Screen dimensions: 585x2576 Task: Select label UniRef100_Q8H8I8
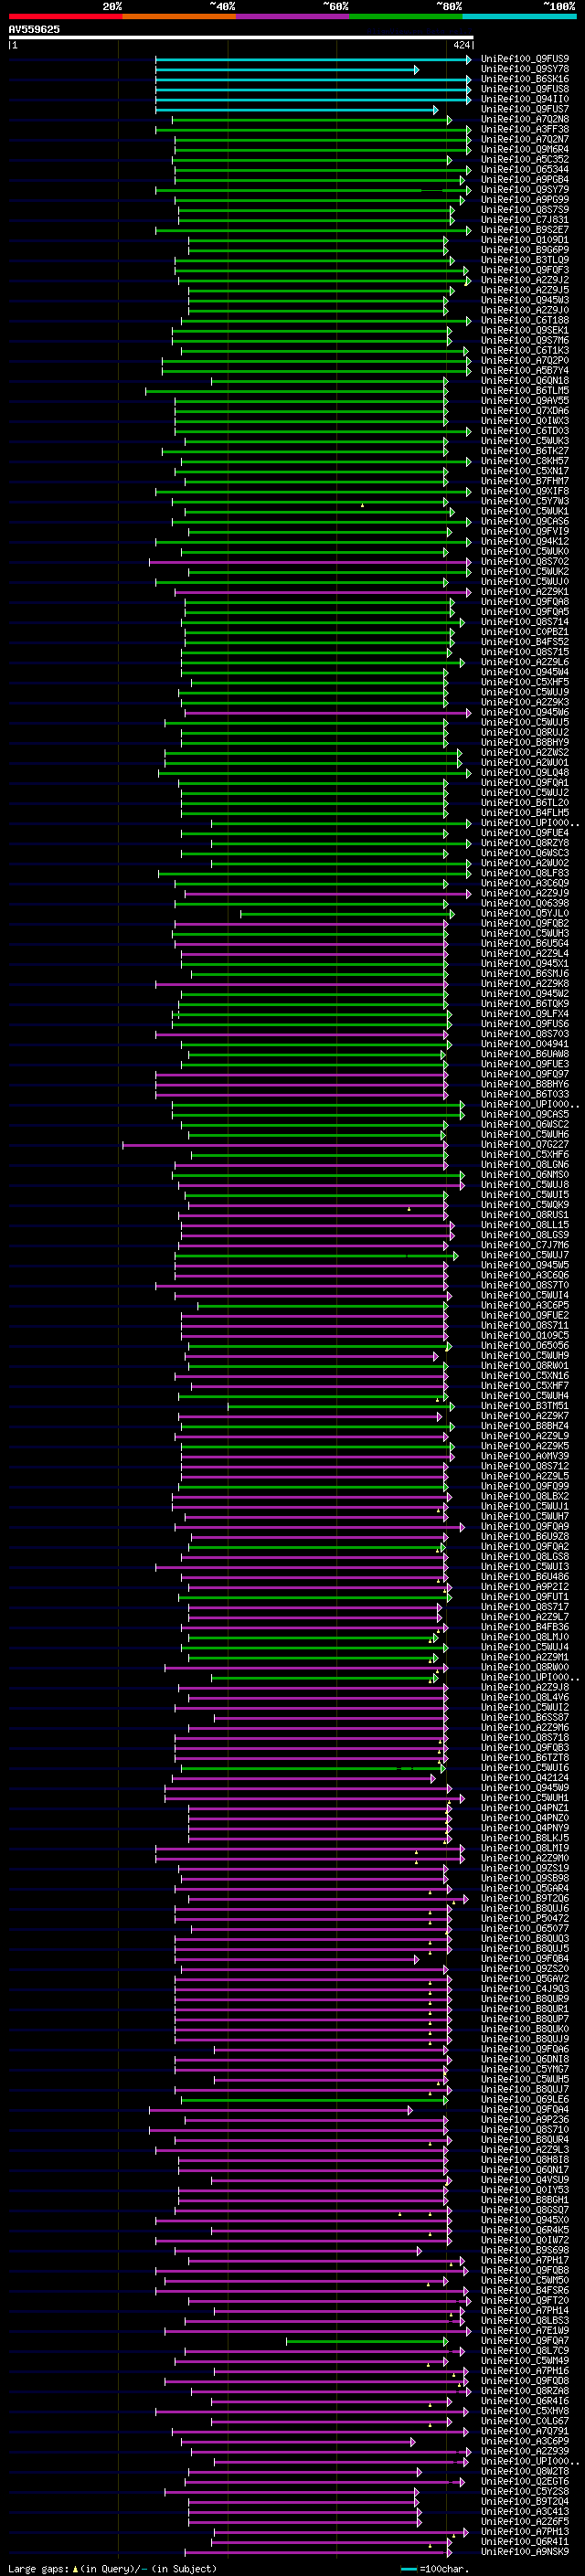(525, 2159)
